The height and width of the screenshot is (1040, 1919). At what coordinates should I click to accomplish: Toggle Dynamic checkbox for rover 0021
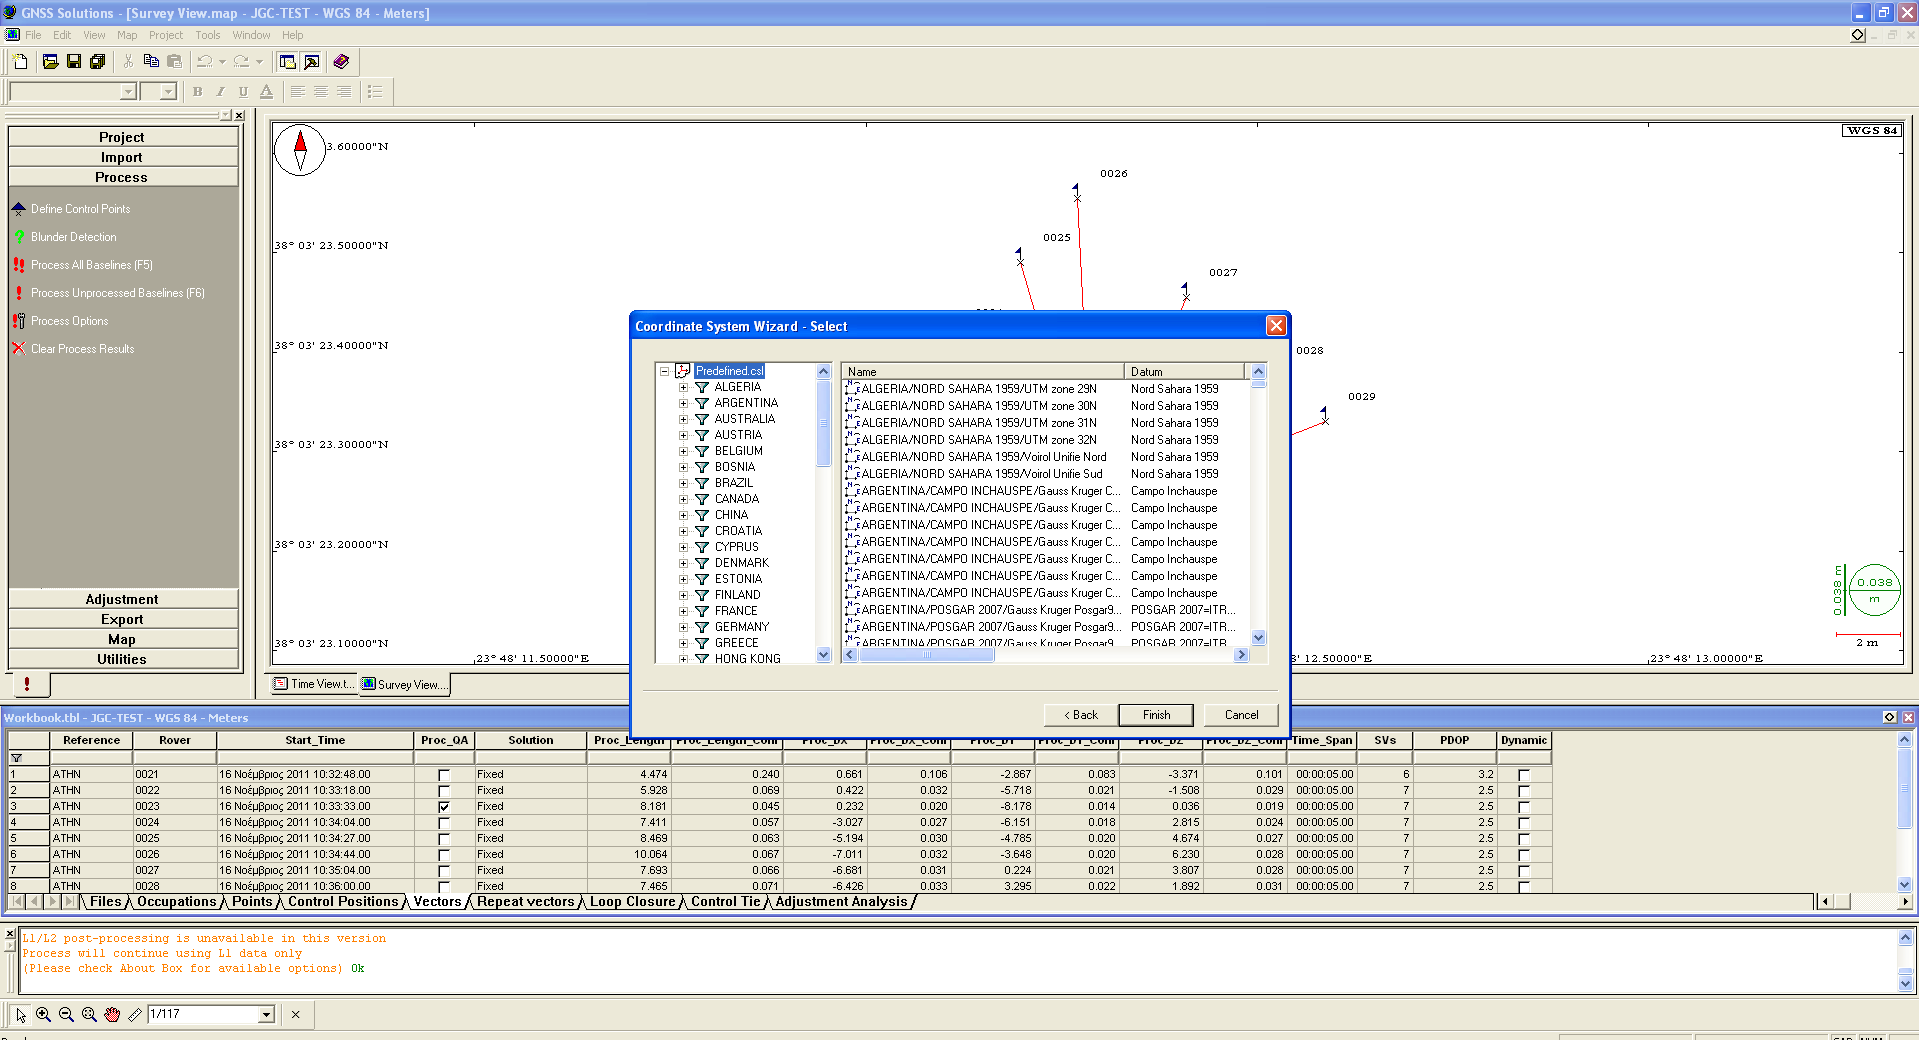[1524, 775]
